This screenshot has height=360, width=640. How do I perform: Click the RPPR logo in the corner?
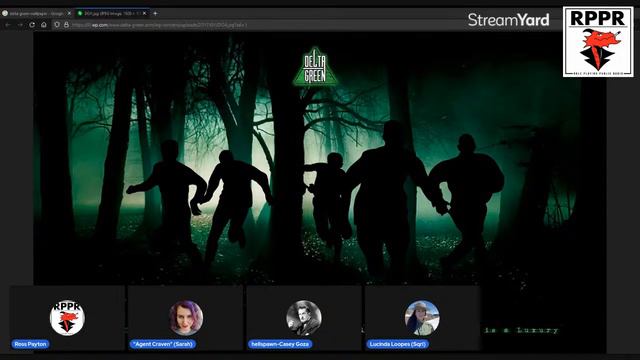click(598, 42)
